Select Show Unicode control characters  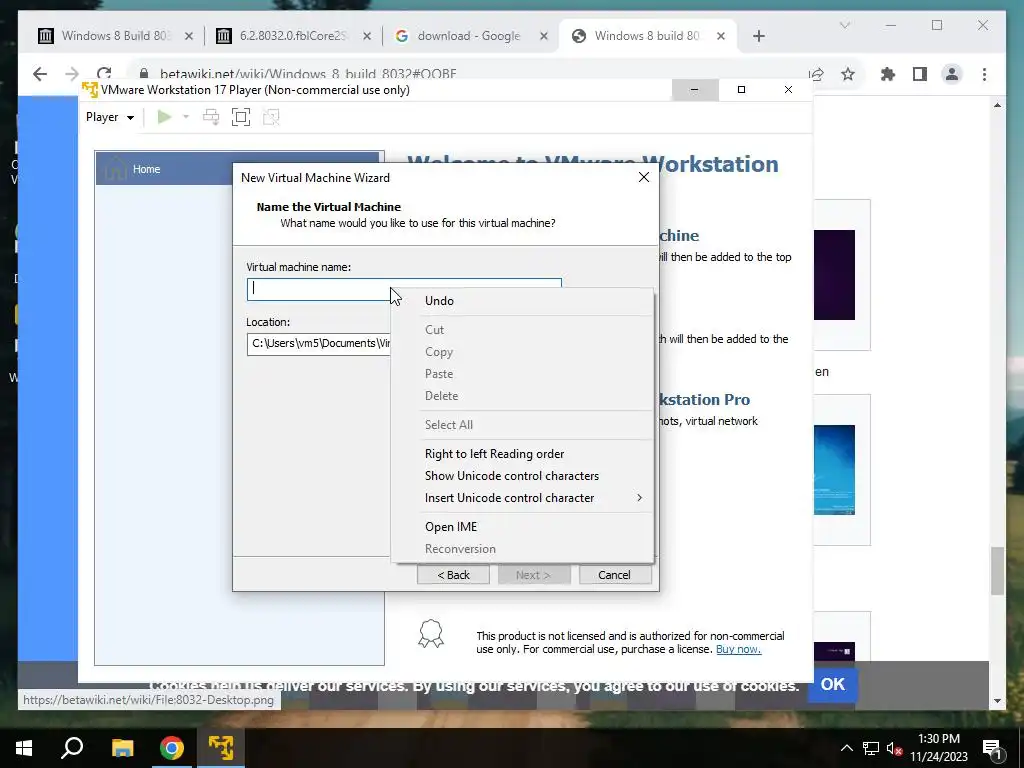[511, 475]
